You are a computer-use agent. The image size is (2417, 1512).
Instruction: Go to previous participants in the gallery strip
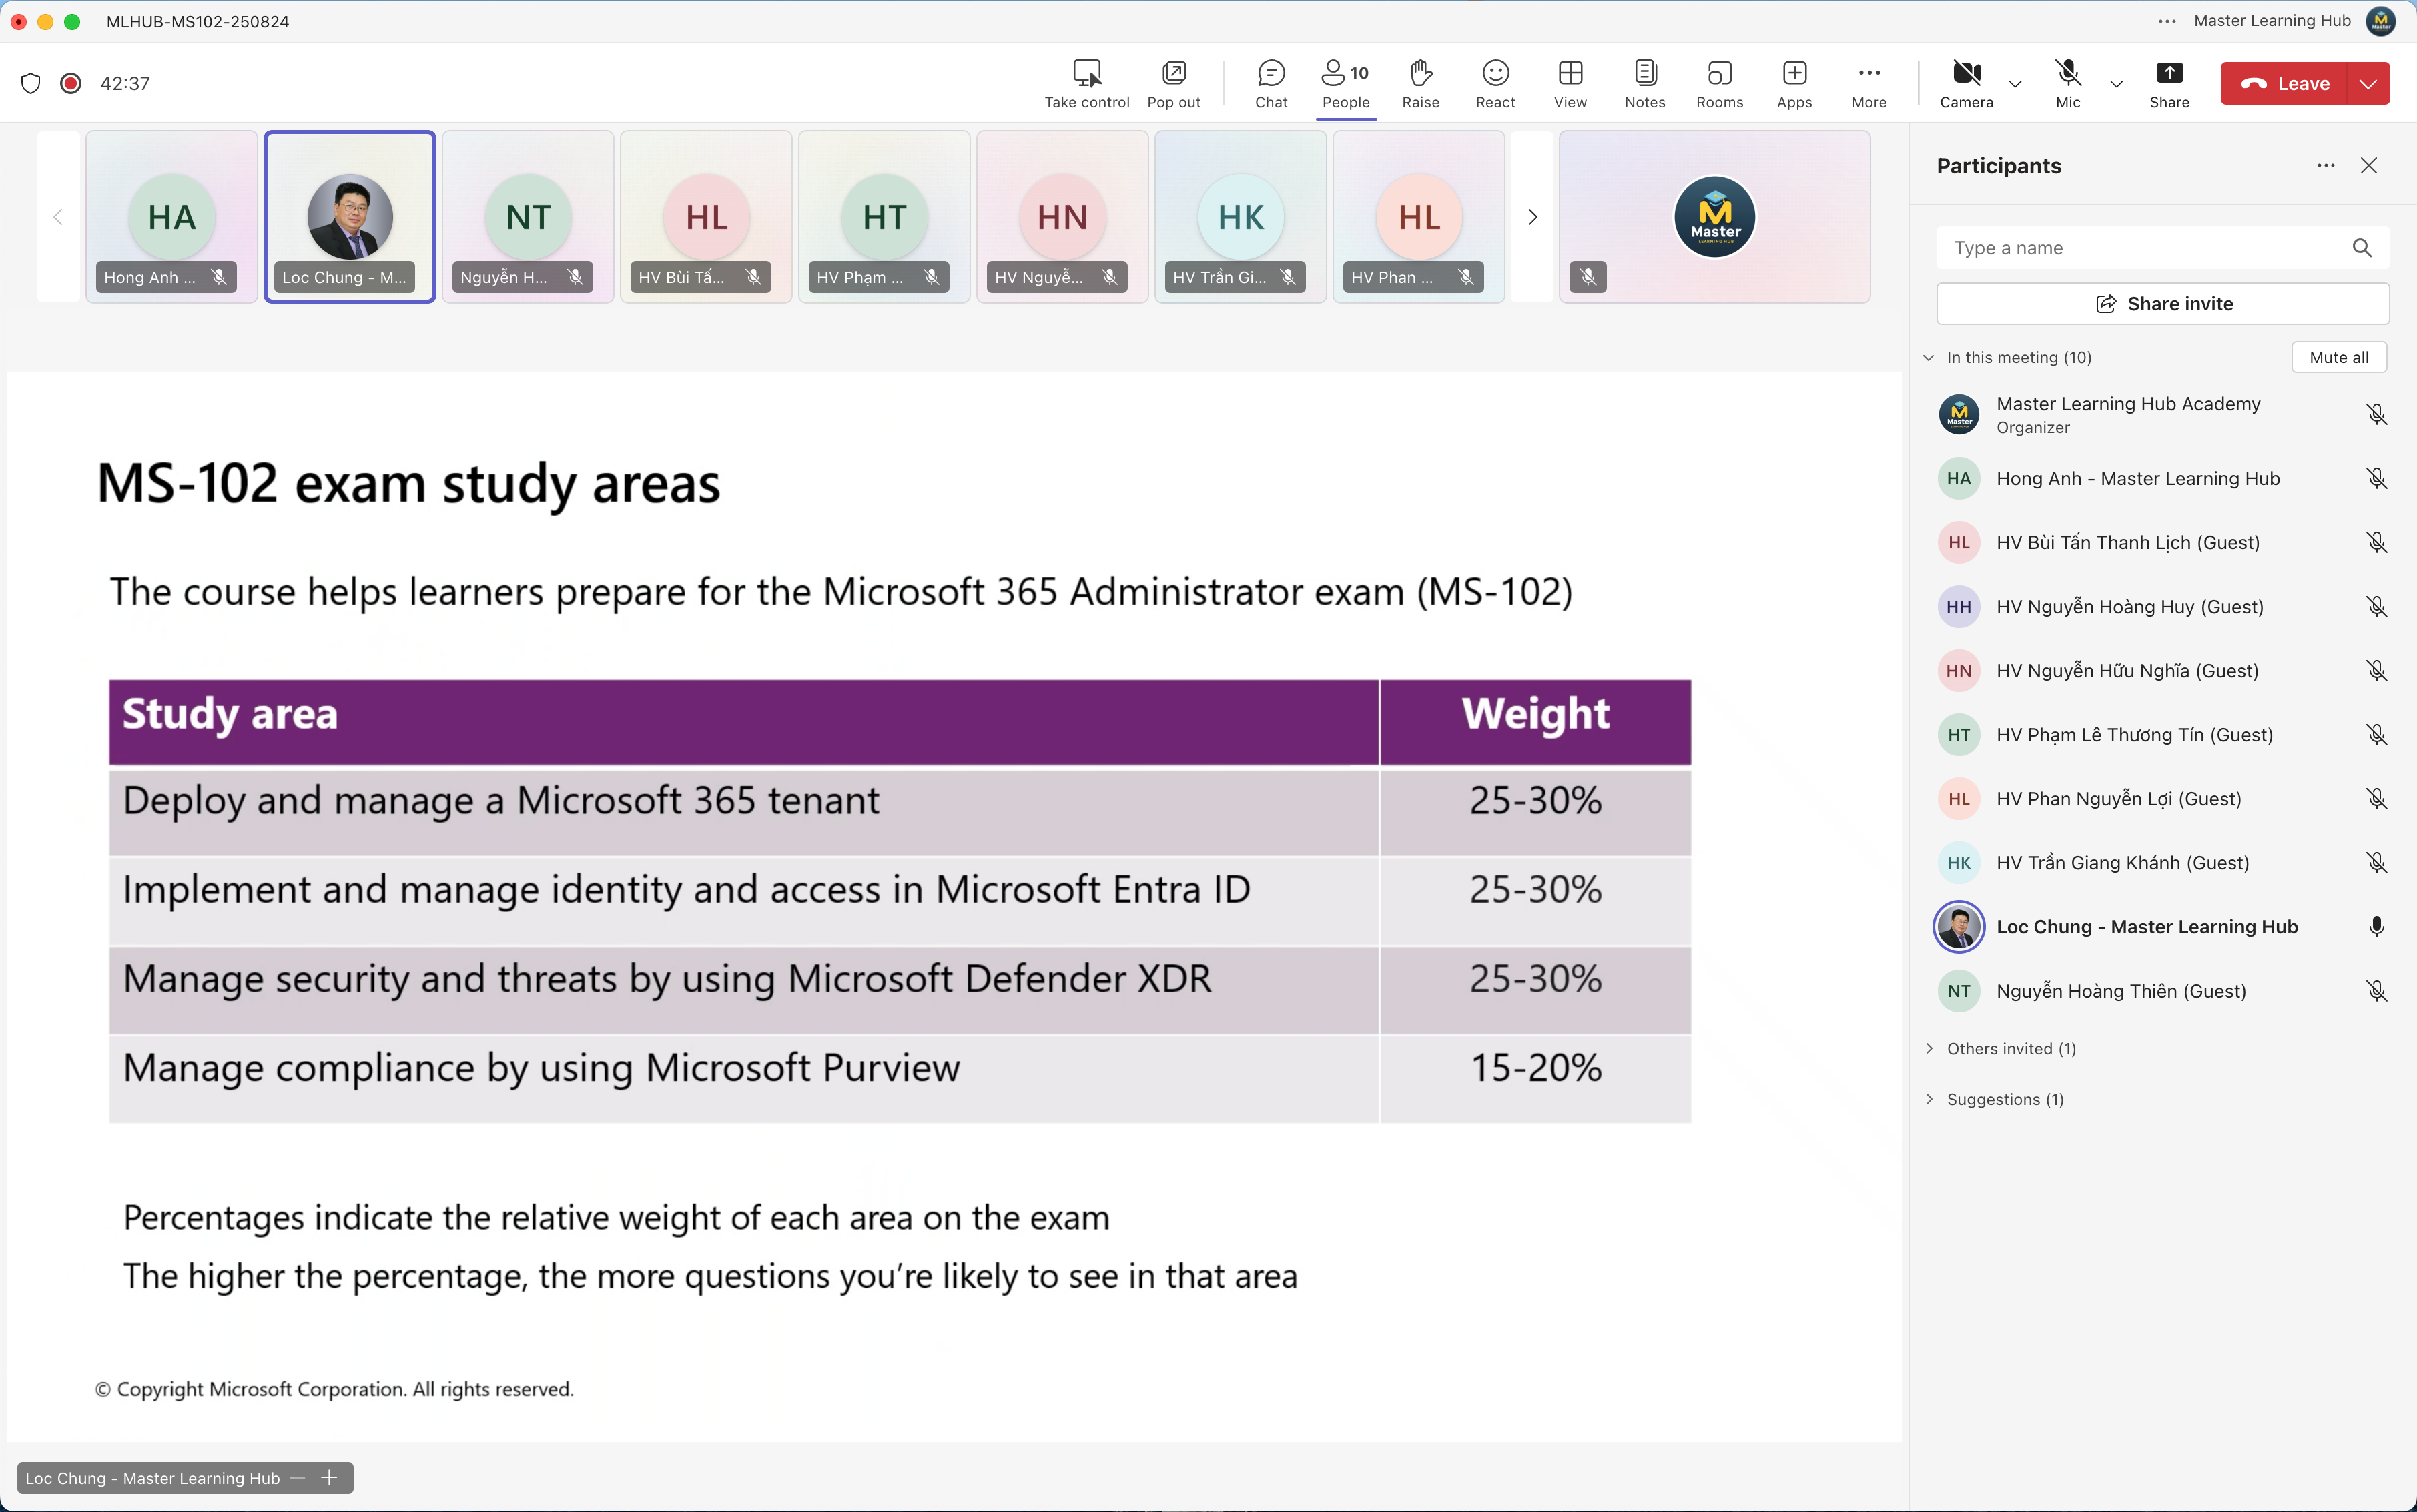58,217
